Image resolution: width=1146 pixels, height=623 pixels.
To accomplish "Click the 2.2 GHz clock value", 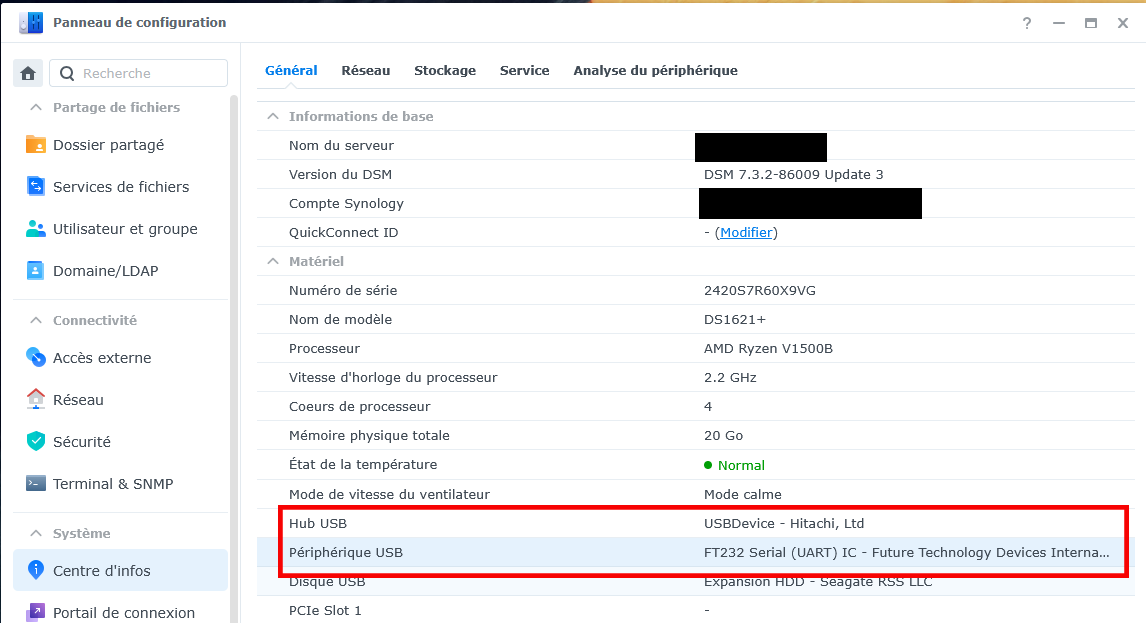I will click(729, 377).
